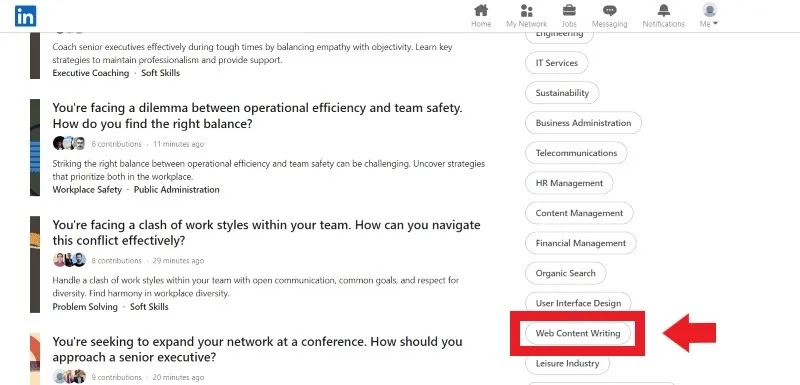The height and width of the screenshot is (385, 800).
Task: Click the LinkedIn logo icon
Action: [x=25, y=16]
